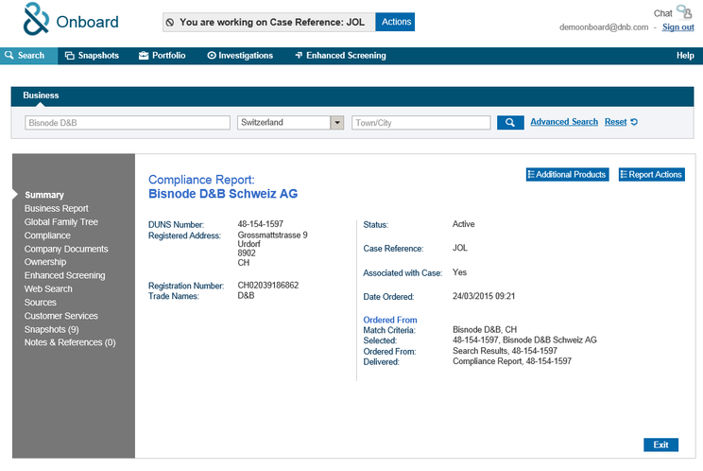Open Investigations from the navigation bar
Viewport: 703px width, 471px height.
coord(240,56)
